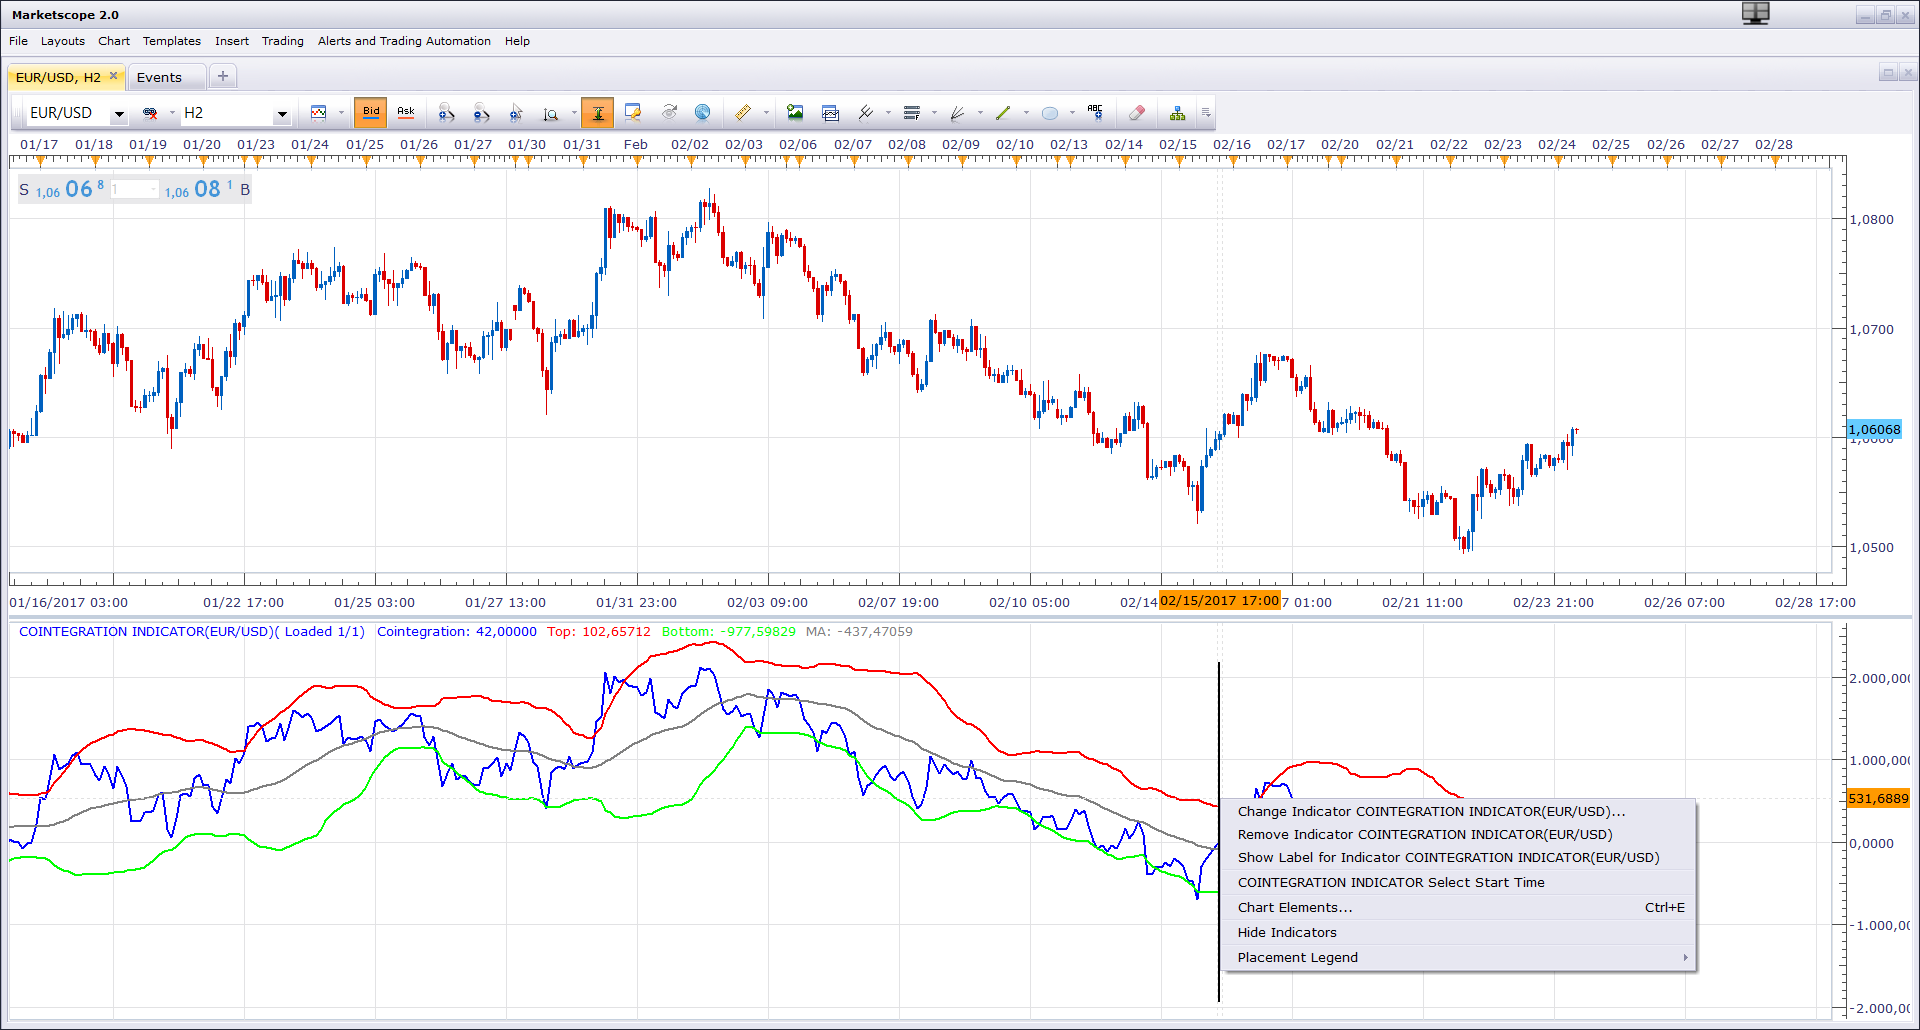Select the eraser tool icon
Viewport: 1920px width, 1030px height.
(x=1136, y=113)
